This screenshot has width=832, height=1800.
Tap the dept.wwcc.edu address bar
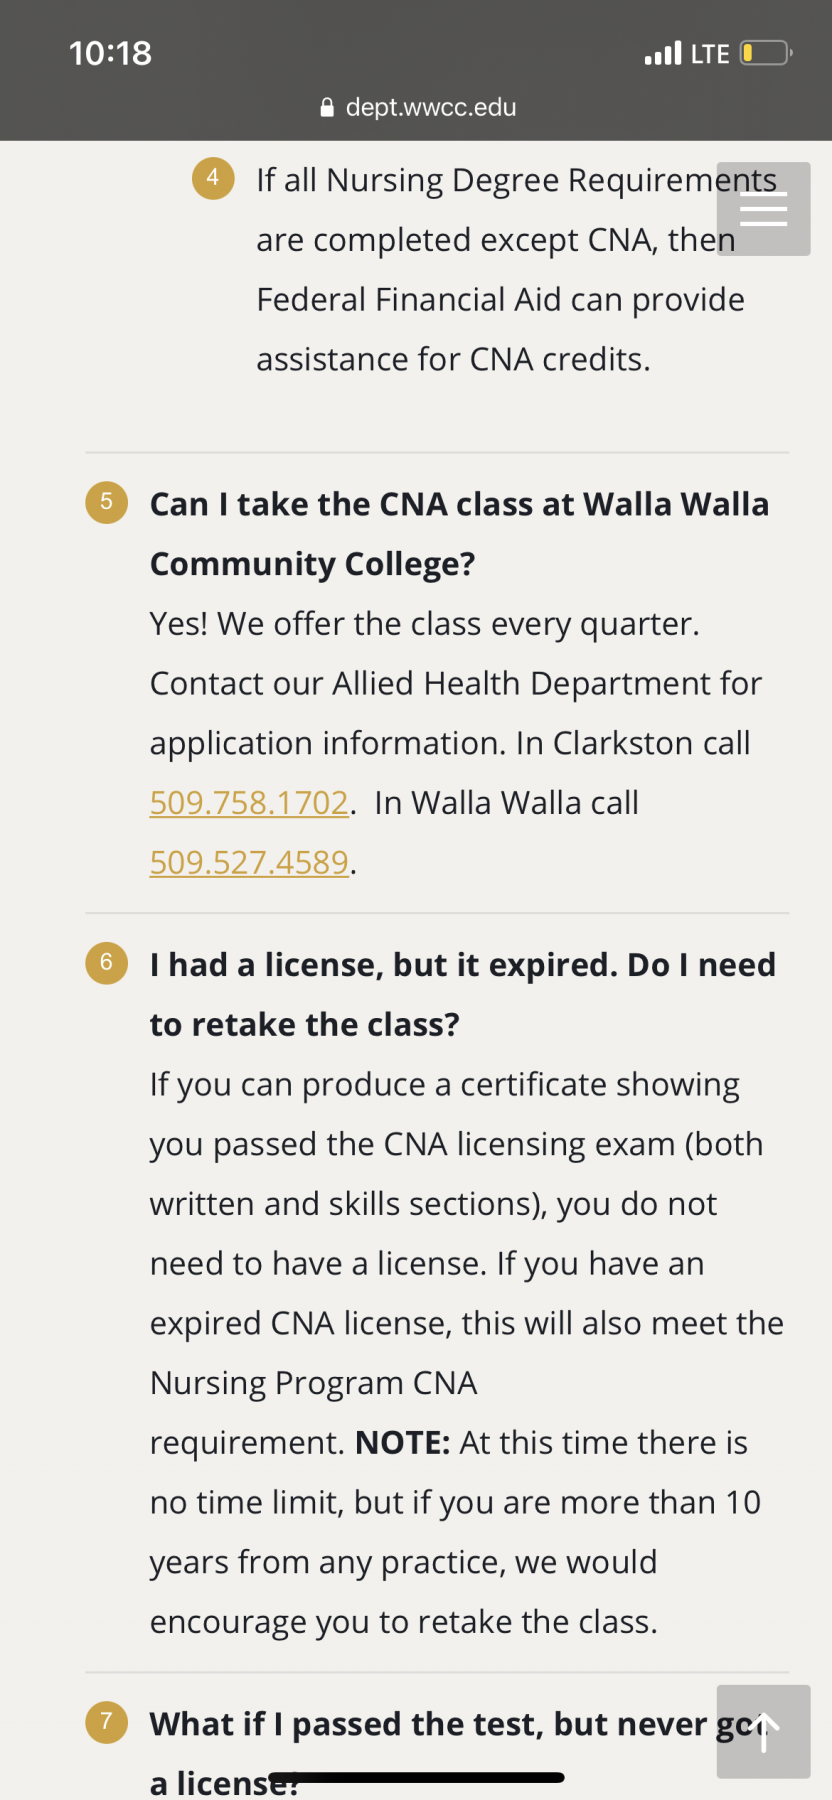[417, 108]
